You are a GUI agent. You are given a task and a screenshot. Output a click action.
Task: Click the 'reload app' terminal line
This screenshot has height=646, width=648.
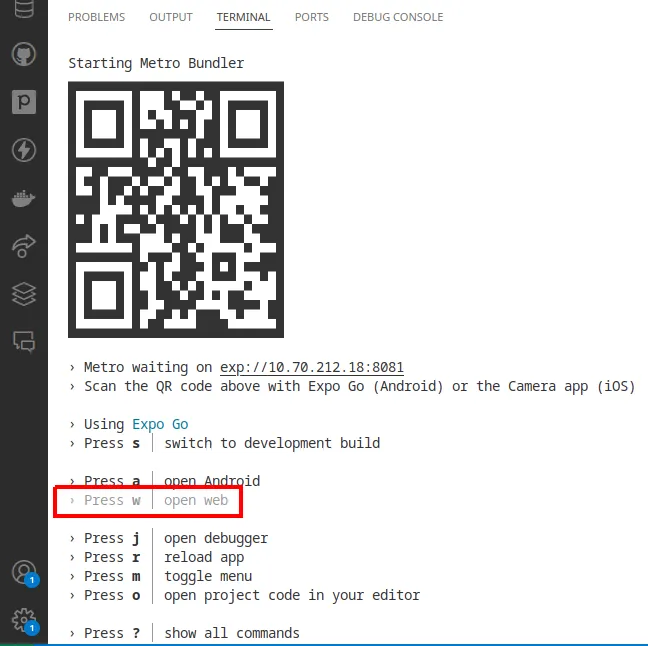coord(157,557)
